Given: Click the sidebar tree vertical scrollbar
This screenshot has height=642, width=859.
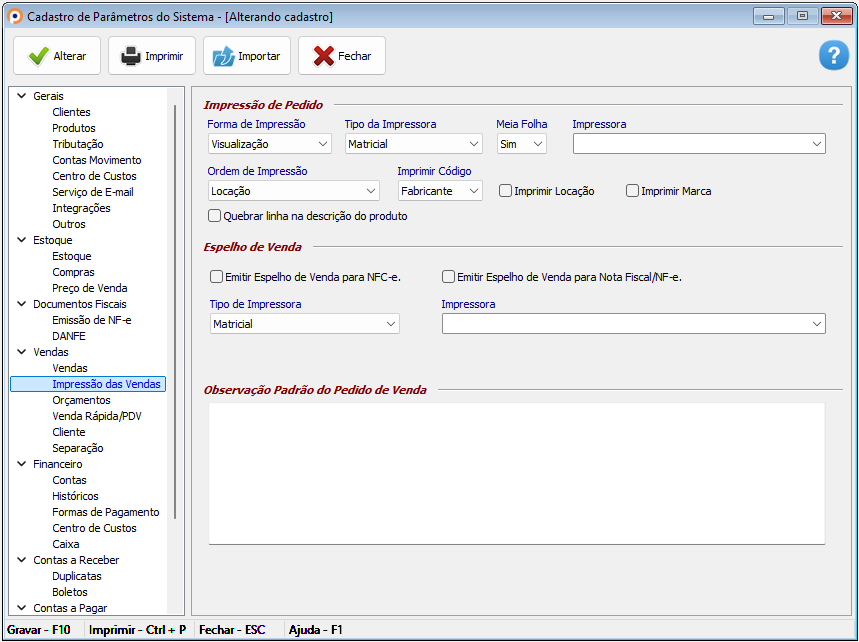Looking at the screenshot, I should 176,310.
